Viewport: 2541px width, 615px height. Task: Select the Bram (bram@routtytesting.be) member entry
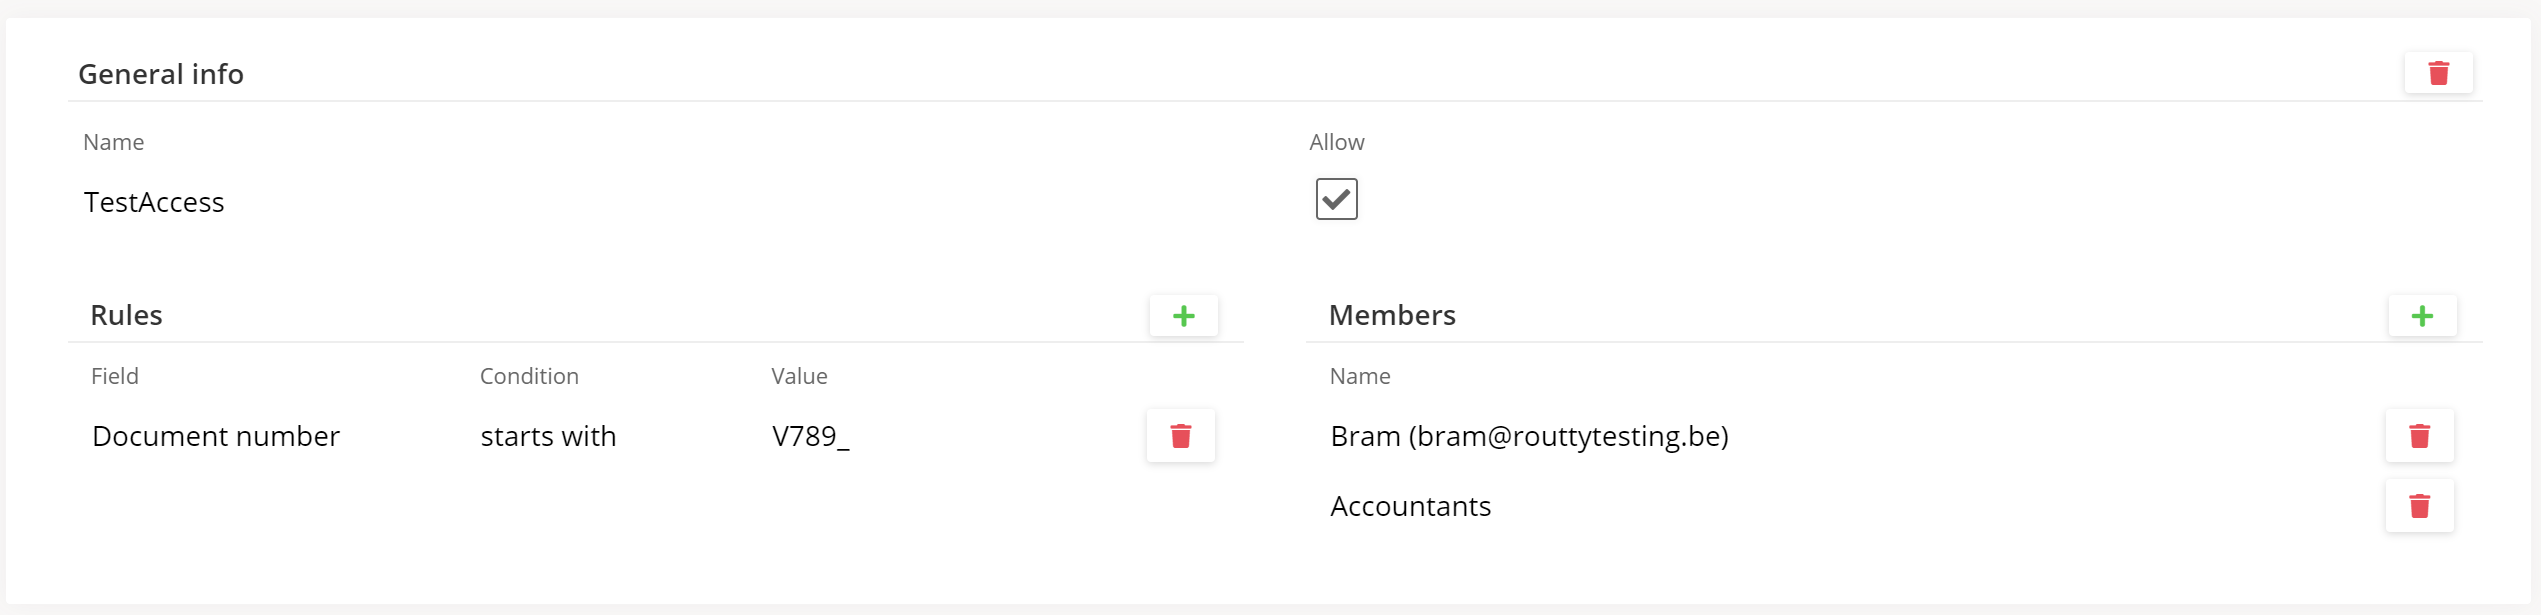(x=1528, y=436)
